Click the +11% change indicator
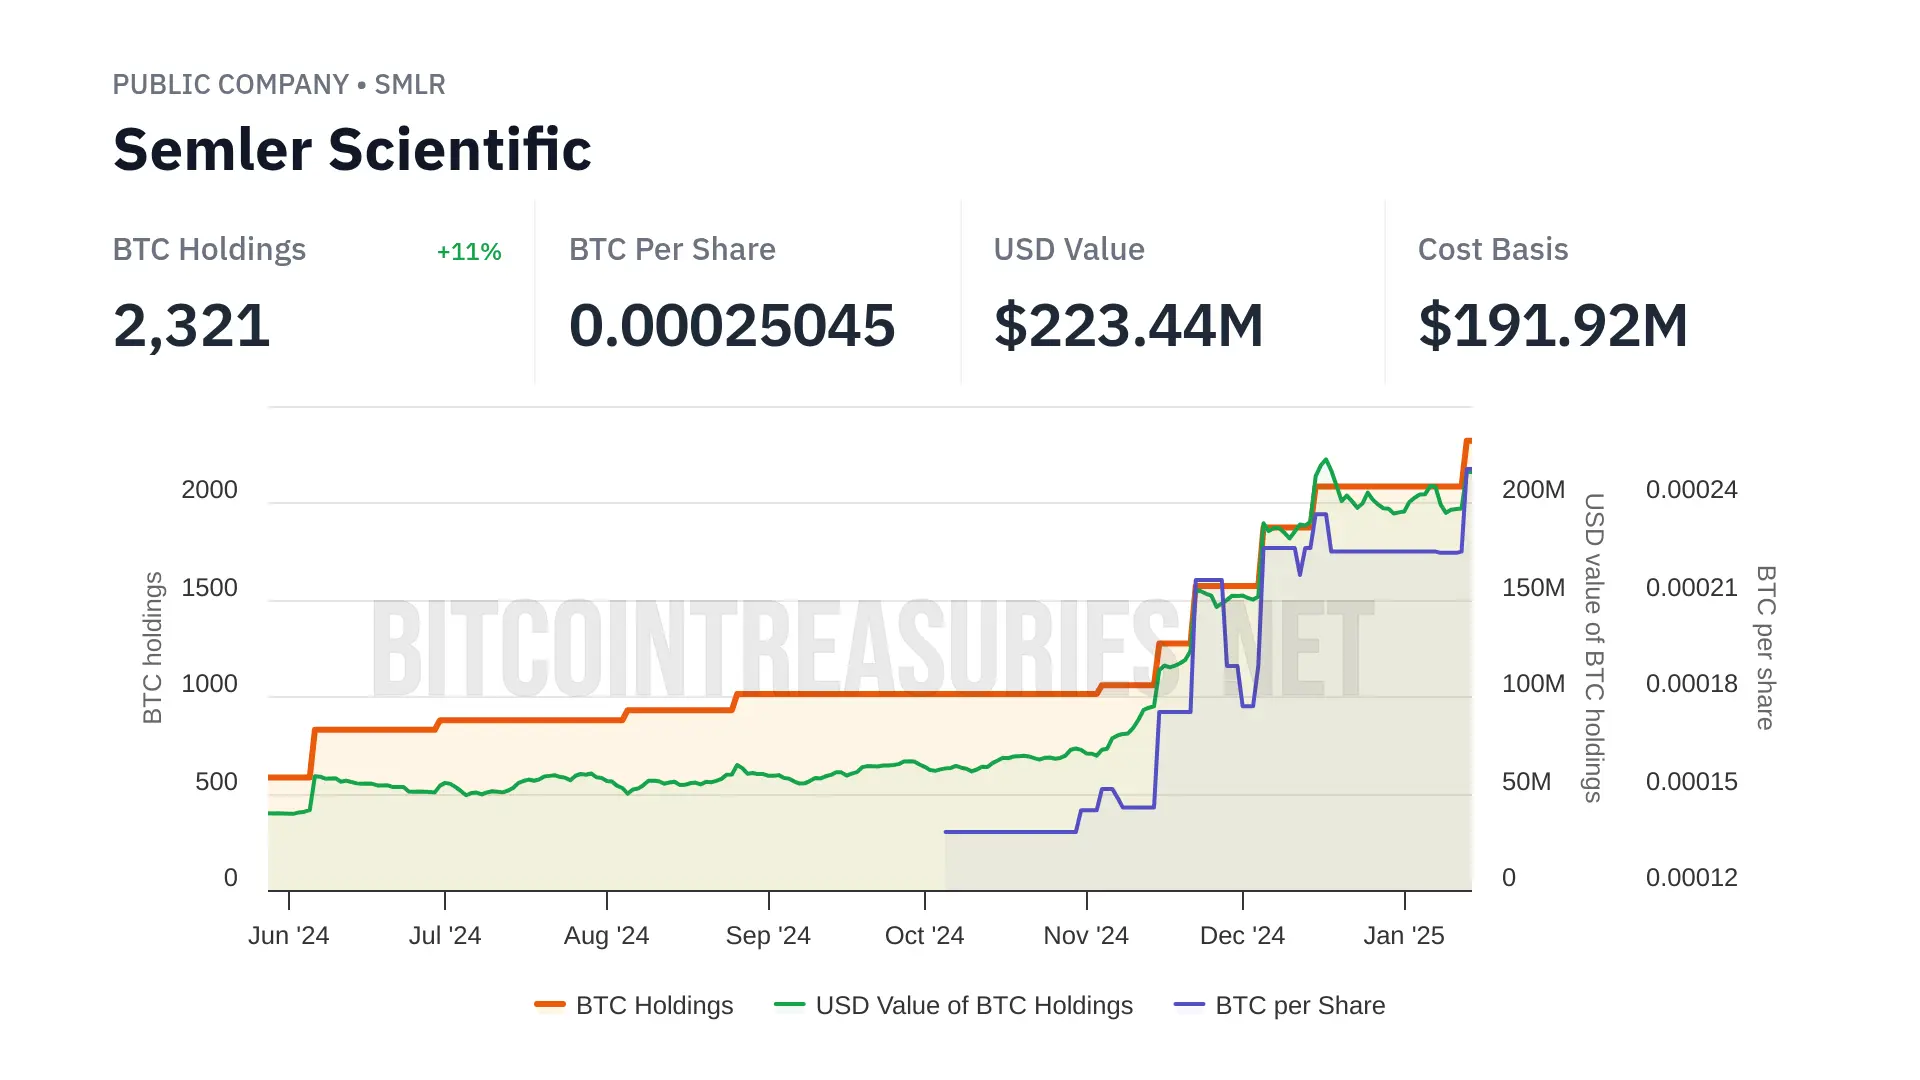Image resolution: width=1920 pixels, height=1080 pixels. coord(469,252)
